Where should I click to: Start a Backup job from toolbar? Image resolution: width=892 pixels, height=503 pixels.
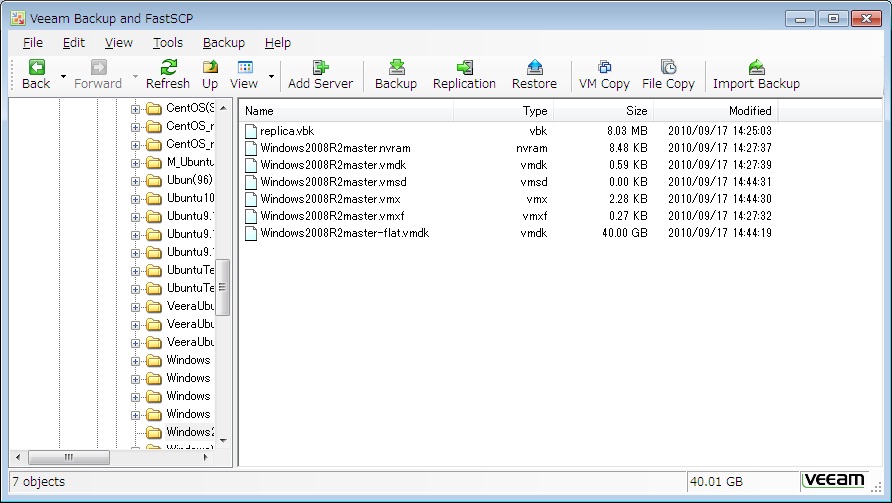[x=396, y=67]
